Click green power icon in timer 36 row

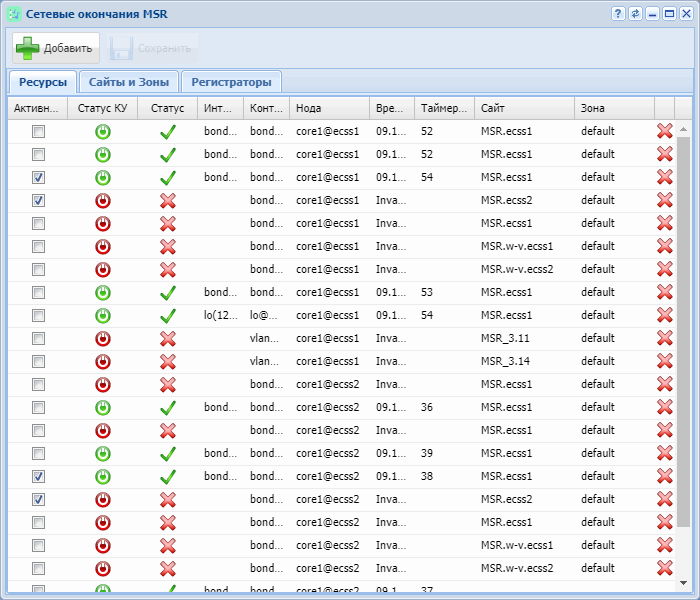tap(102, 407)
